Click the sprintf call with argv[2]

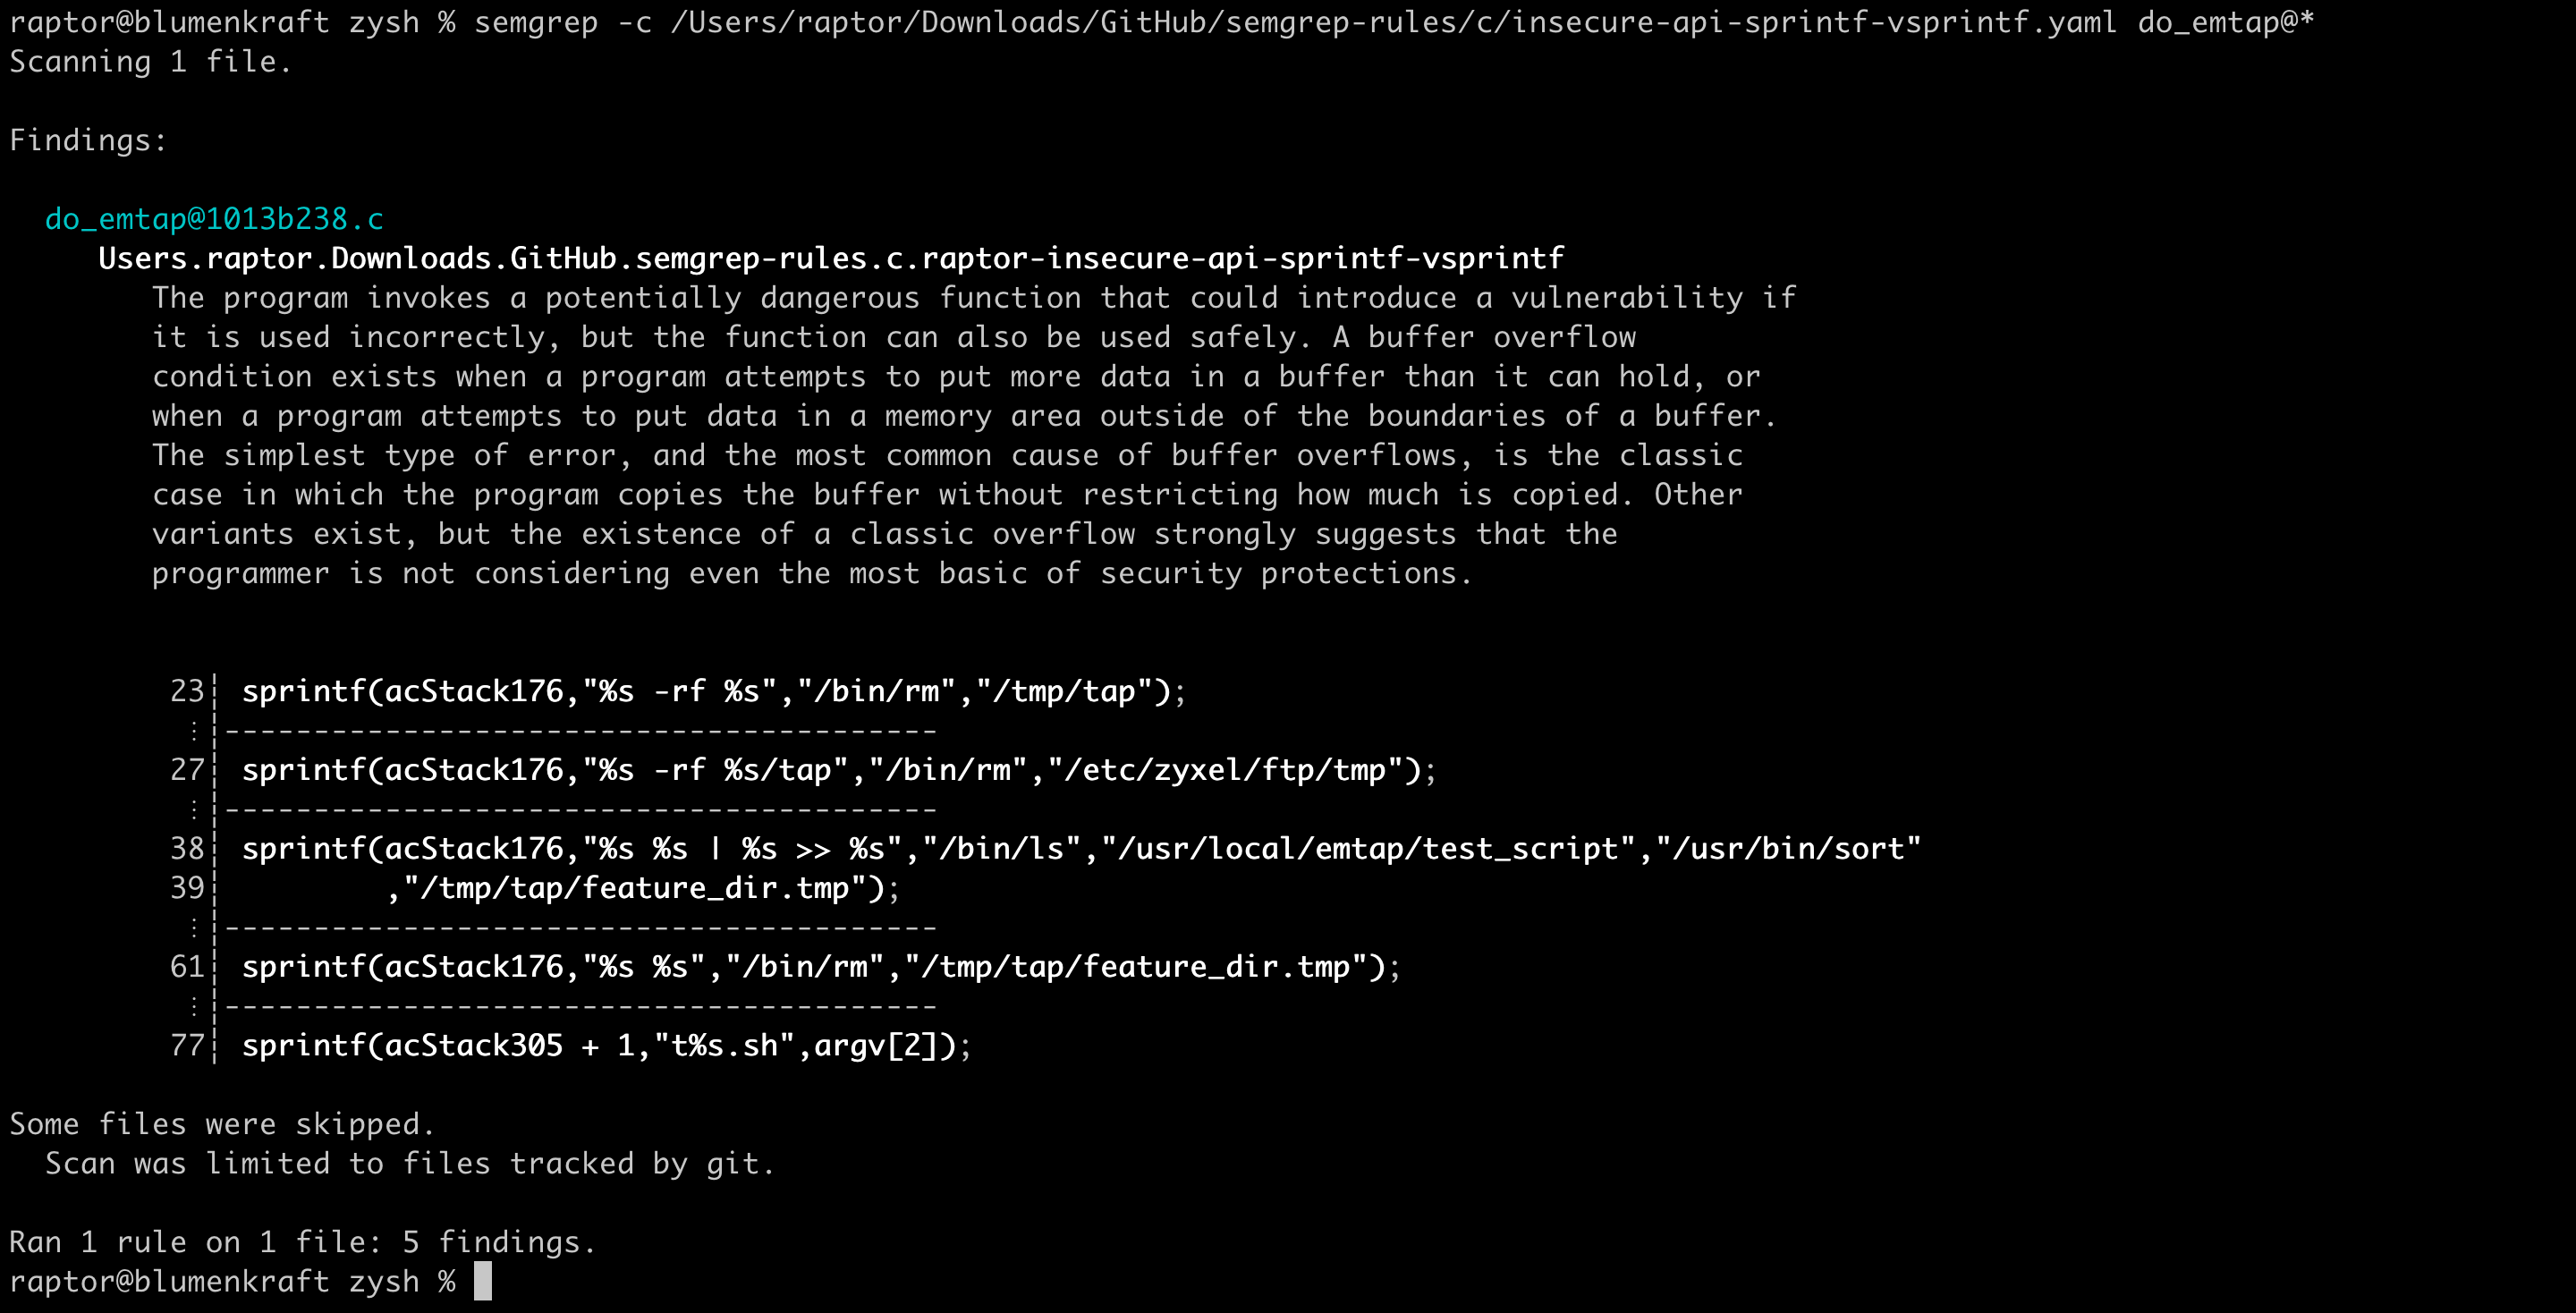click(606, 1045)
